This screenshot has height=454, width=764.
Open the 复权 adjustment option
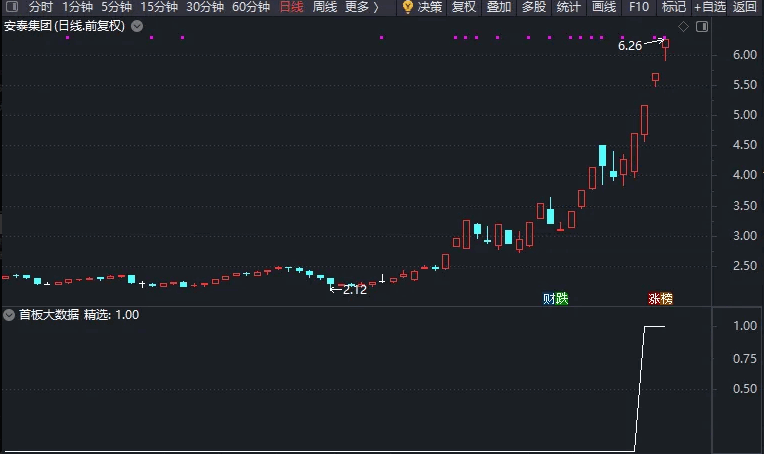463,7
